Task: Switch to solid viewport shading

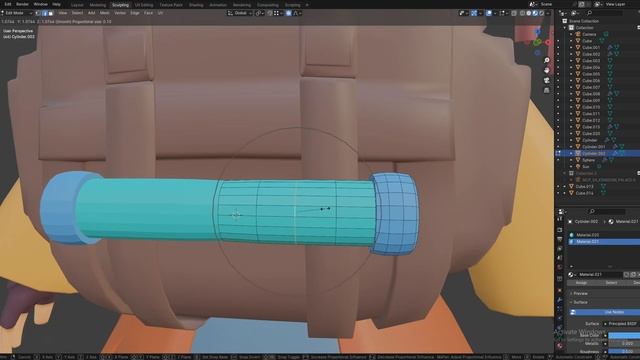Action: click(x=529, y=13)
